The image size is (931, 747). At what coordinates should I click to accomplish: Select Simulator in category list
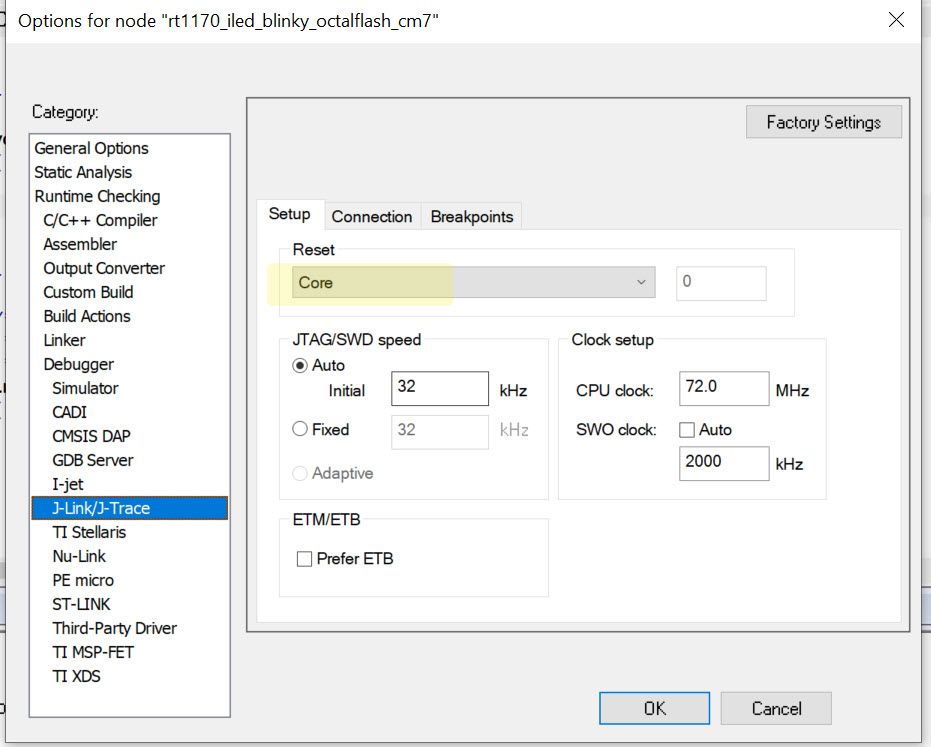click(x=86, y=388)
